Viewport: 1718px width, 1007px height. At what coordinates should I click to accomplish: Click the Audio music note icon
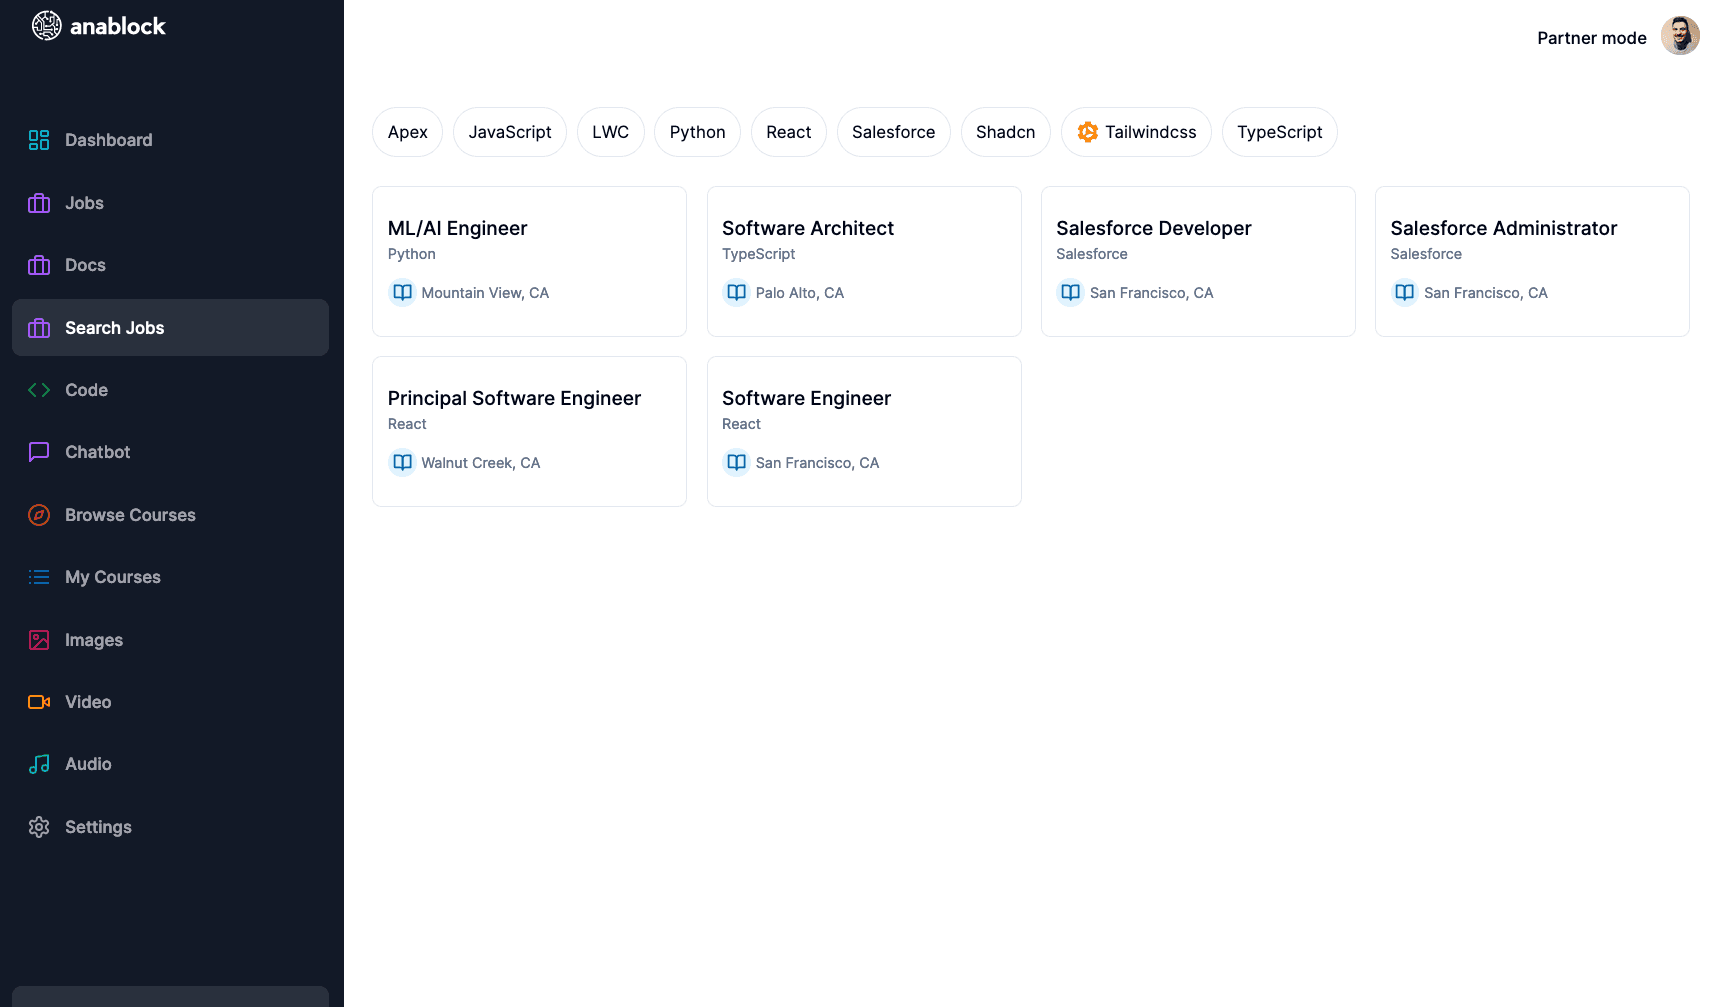(39, 764)
